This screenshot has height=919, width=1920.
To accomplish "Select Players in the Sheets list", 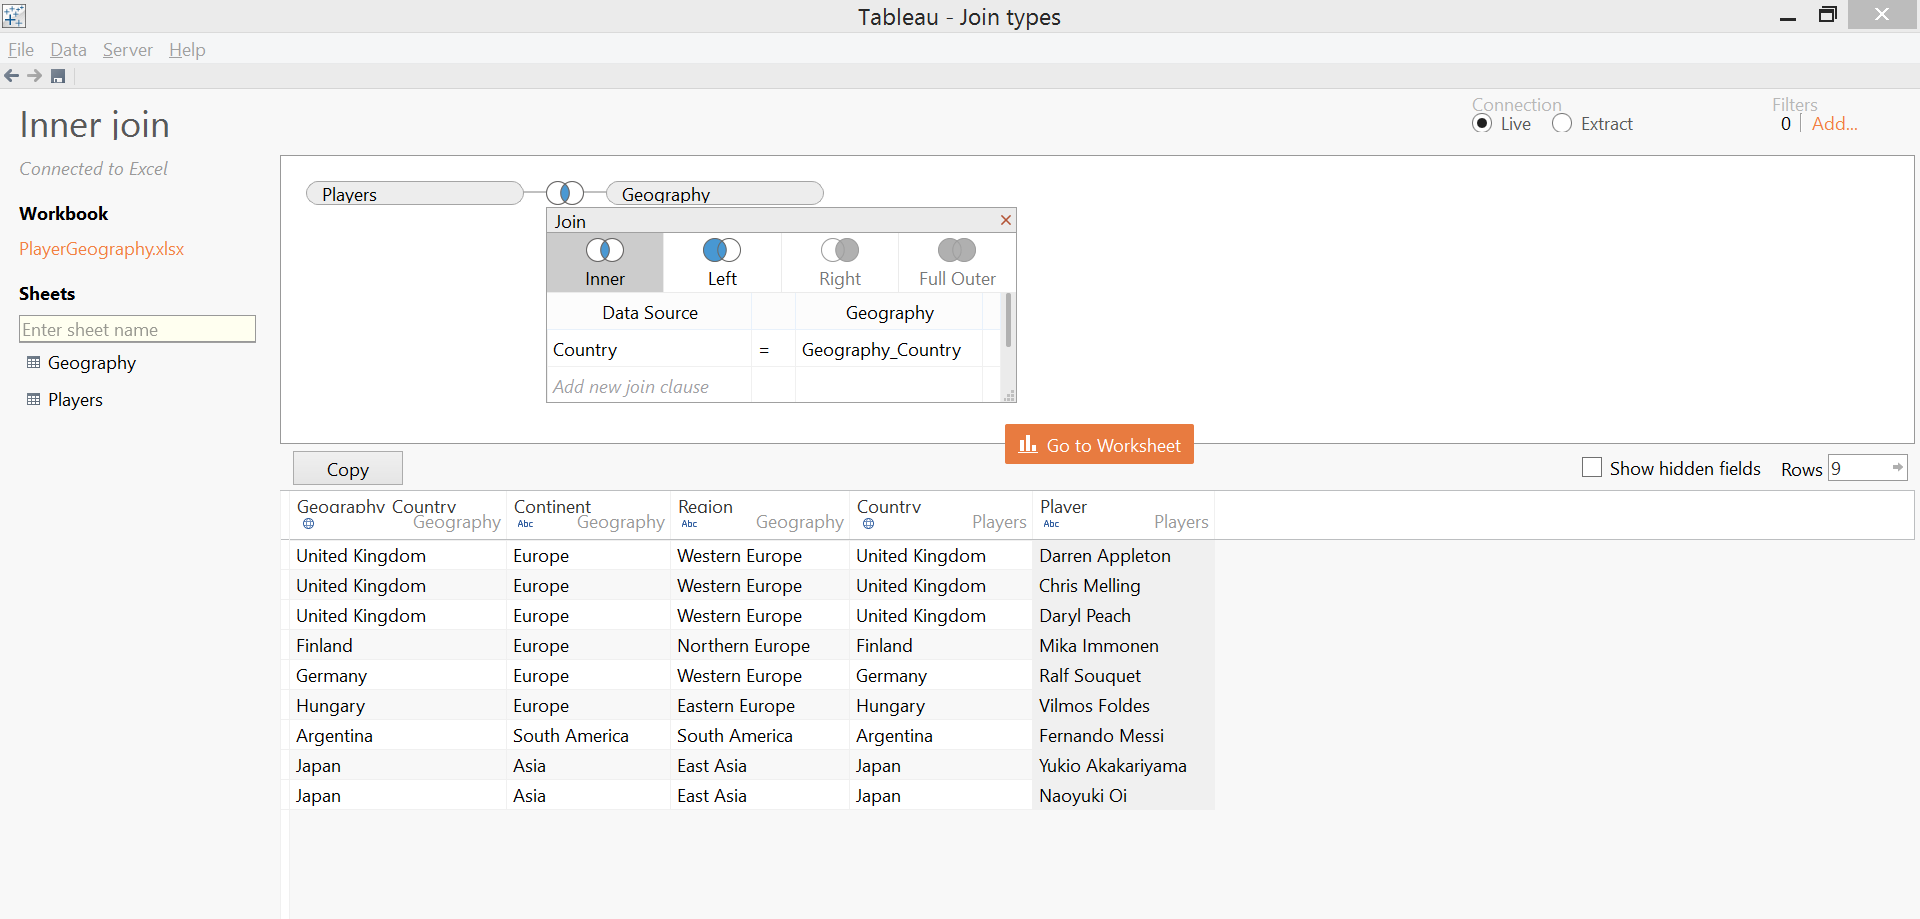I will pyautogui.click(x=75, y=400).
